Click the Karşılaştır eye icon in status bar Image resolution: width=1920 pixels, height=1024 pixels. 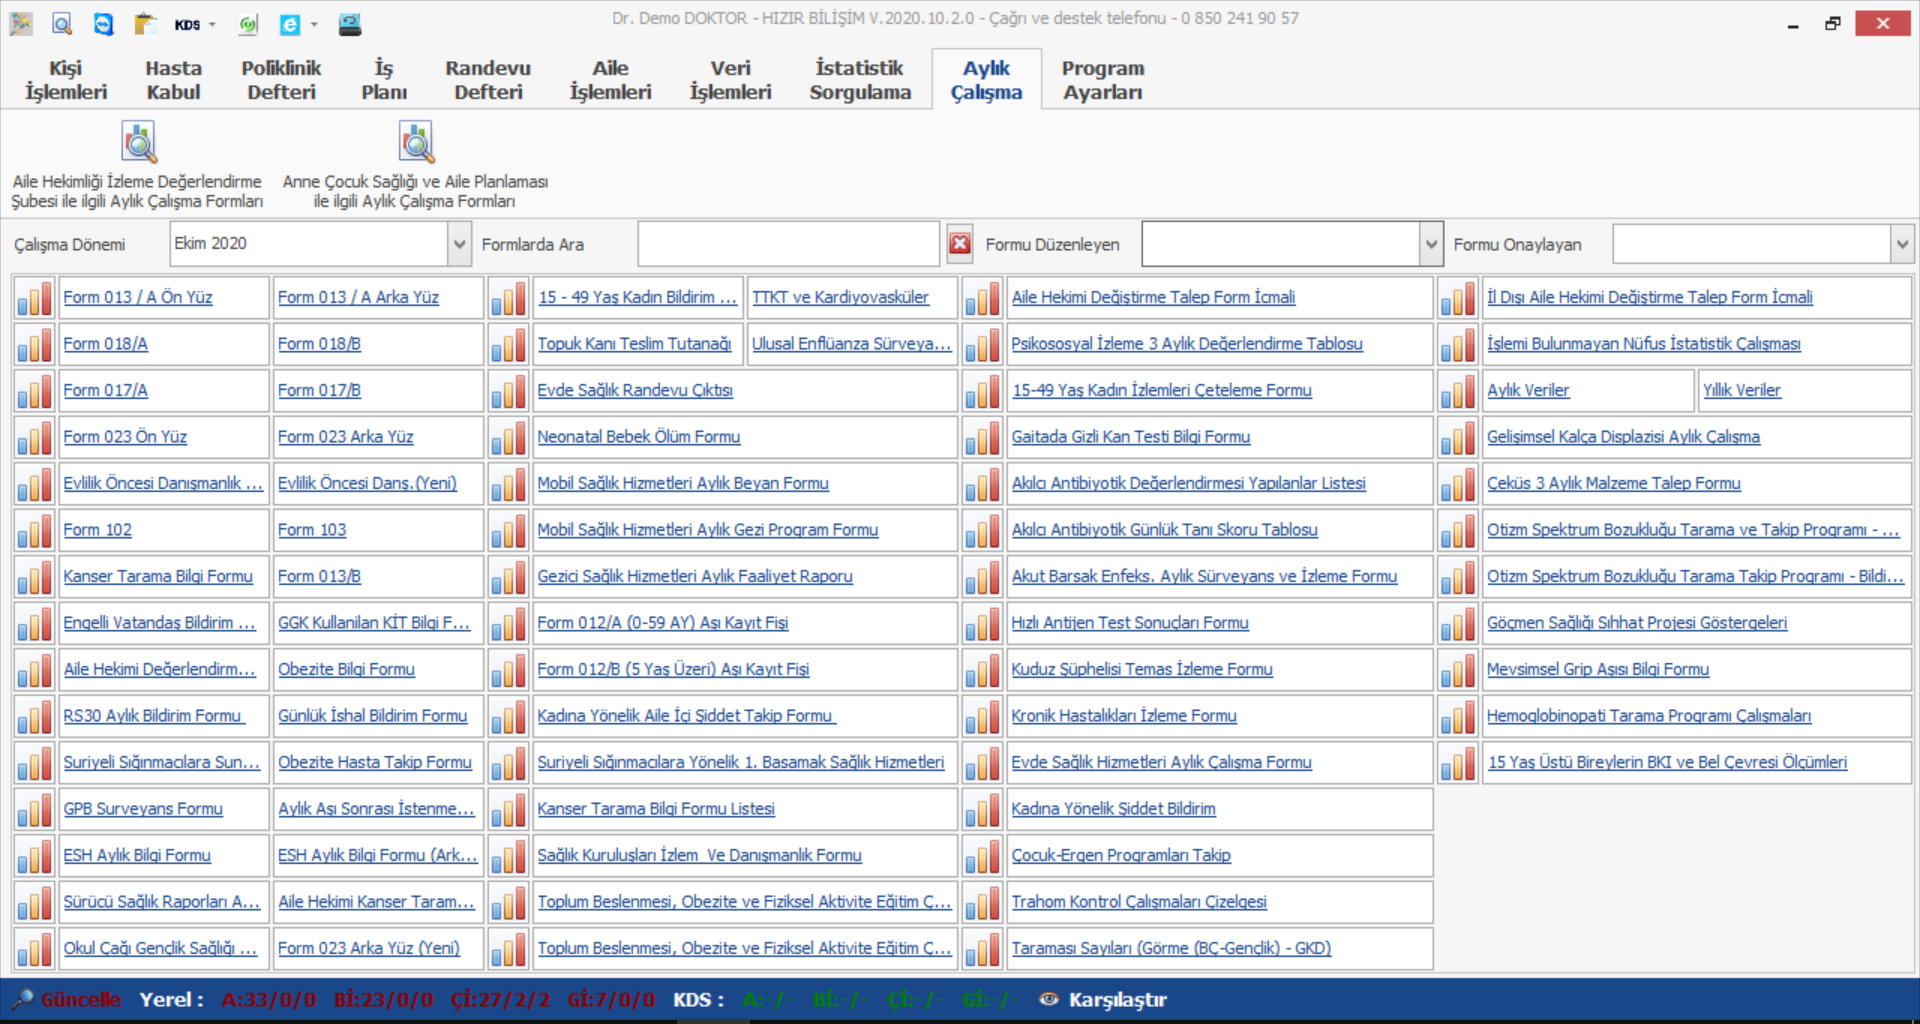click(x=1049, y=999)
